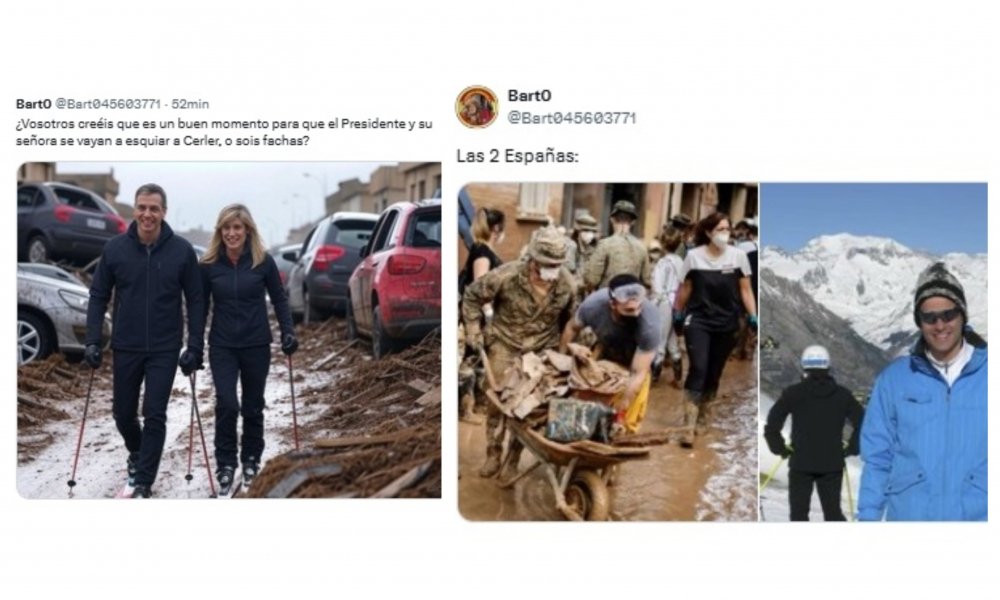Click the 'Las 2 Españas:' tweet text
Screen dimensions: 1000x600
click(x=517, y=157)
